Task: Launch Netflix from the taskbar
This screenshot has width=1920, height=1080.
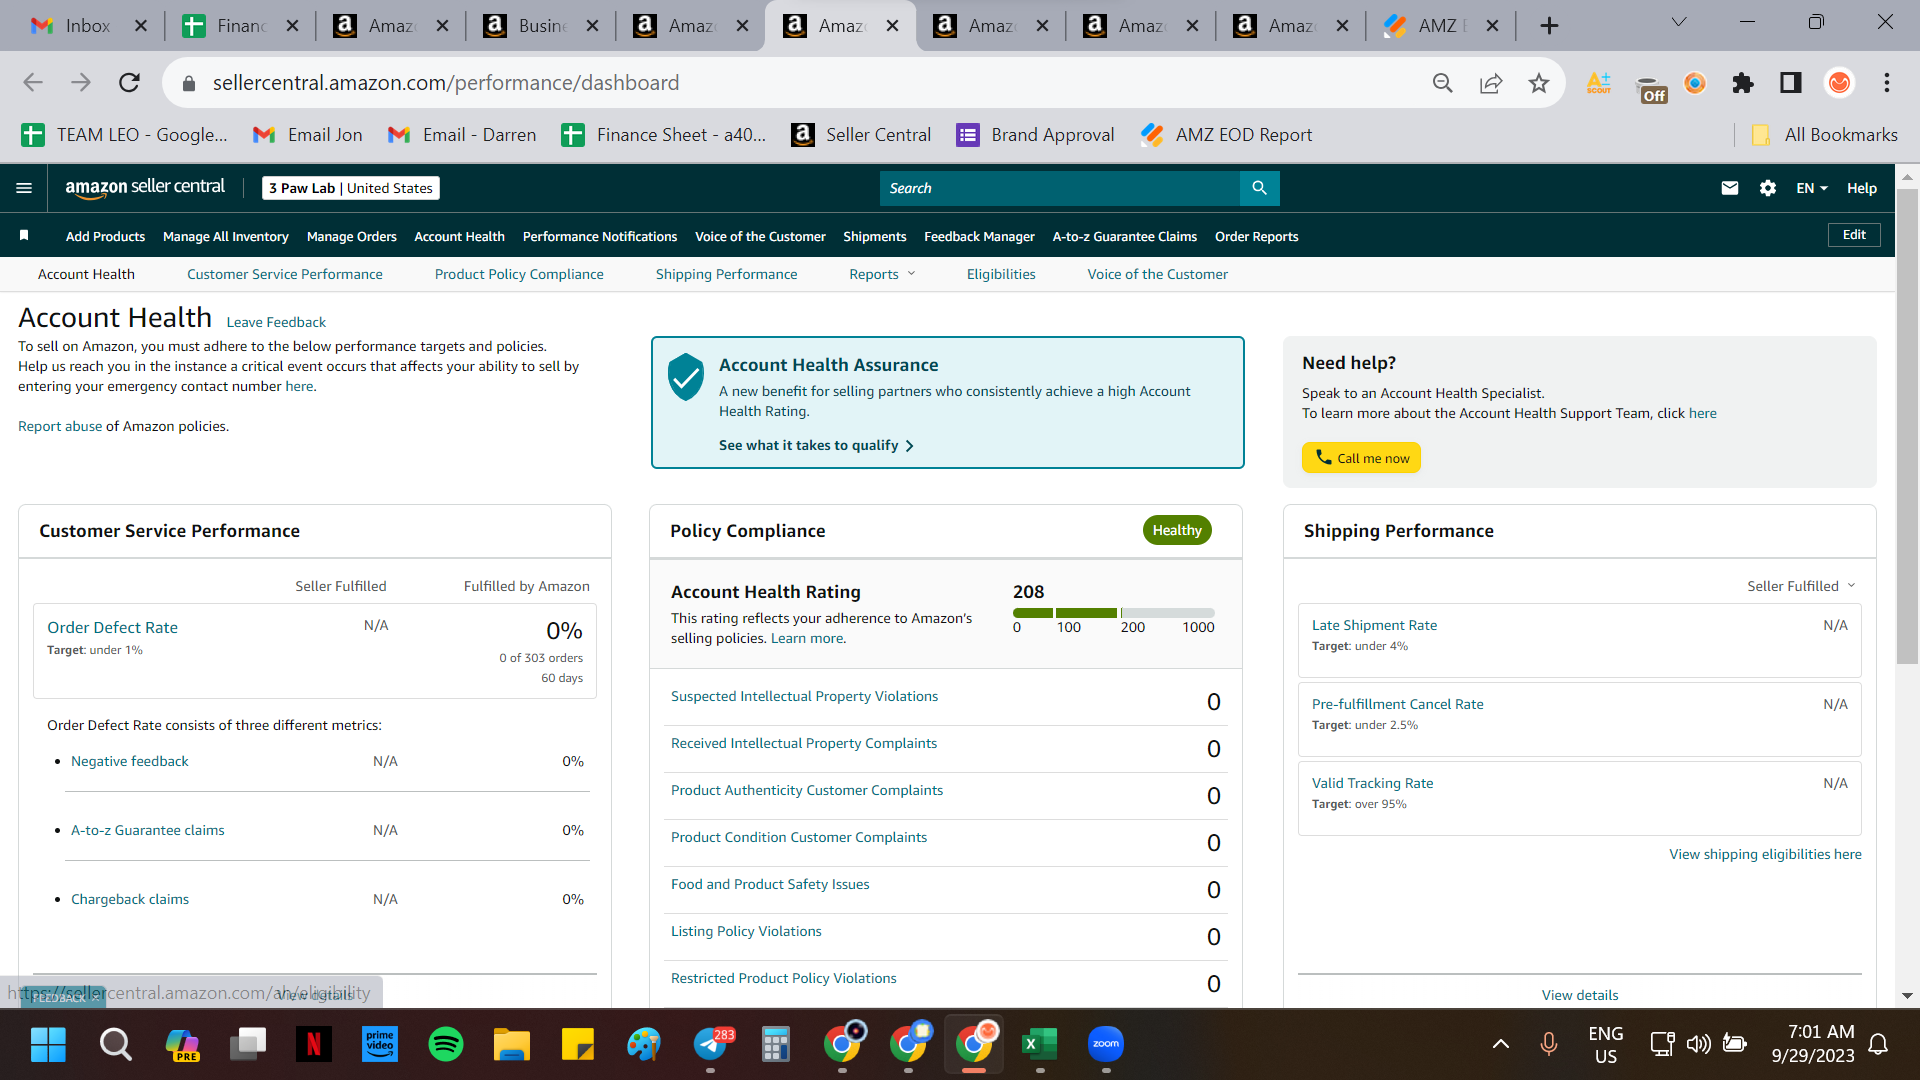Action: 313,1045
